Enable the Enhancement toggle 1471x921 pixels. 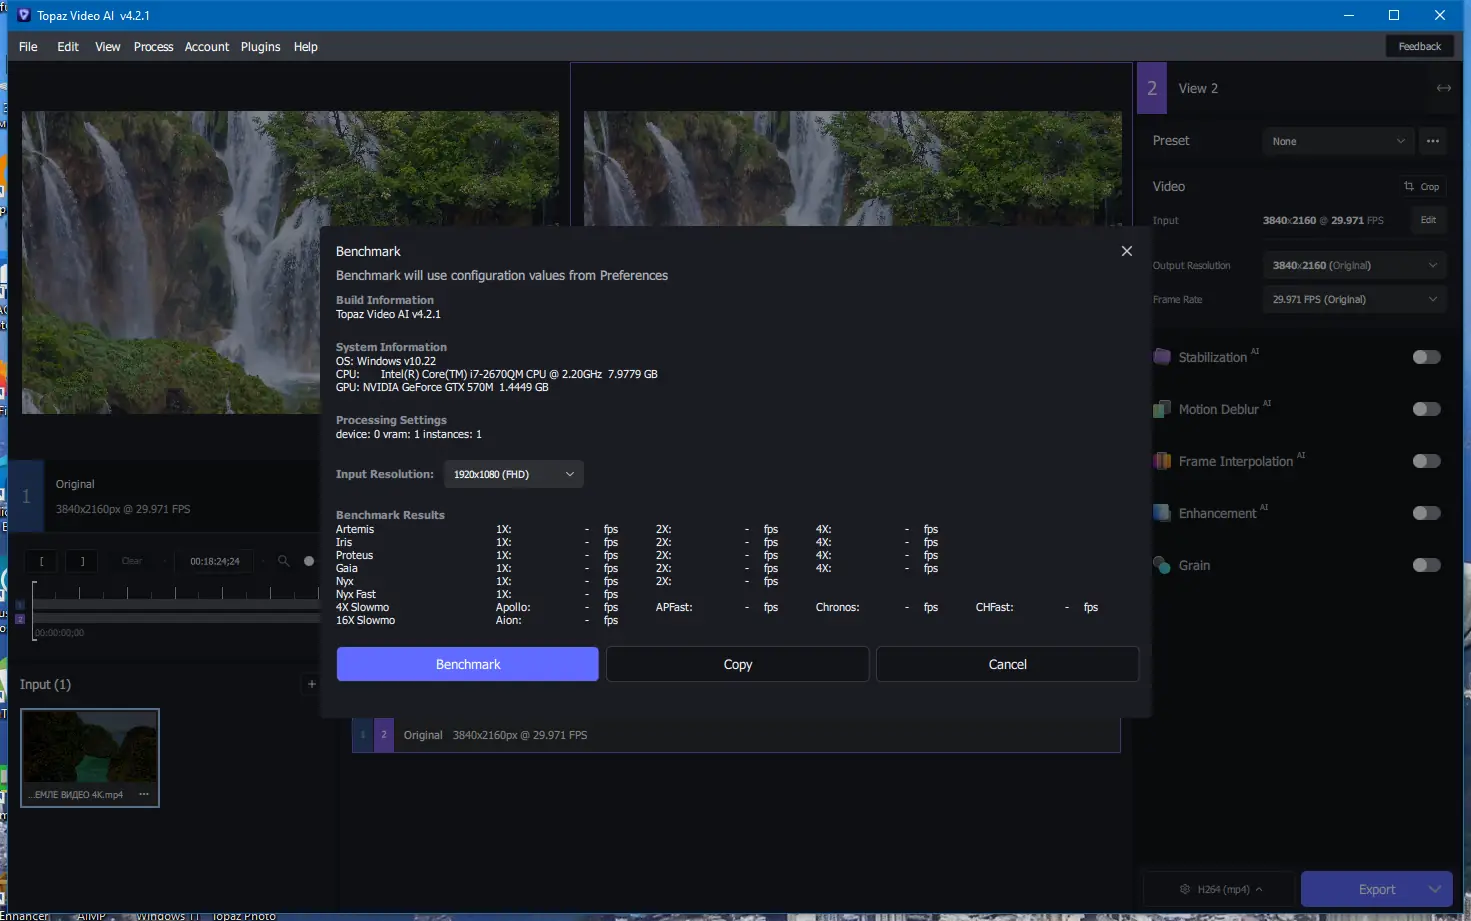[x=1427, y=513]
